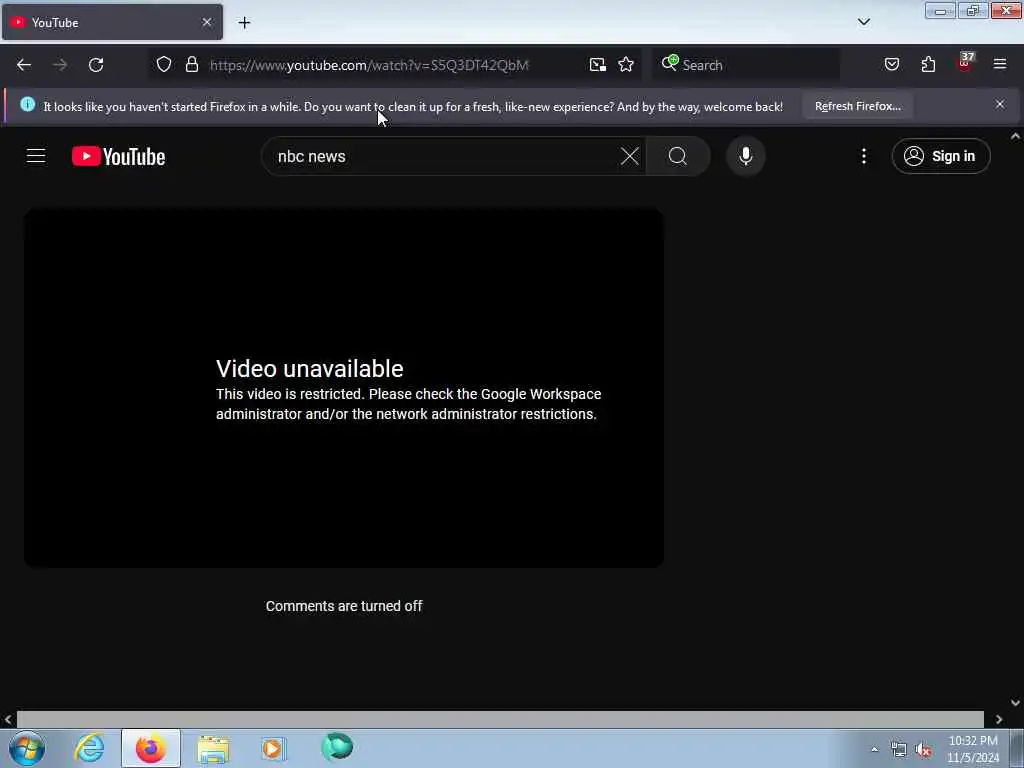Open Windows Explorer folder from the taskbar

[213, 748]
